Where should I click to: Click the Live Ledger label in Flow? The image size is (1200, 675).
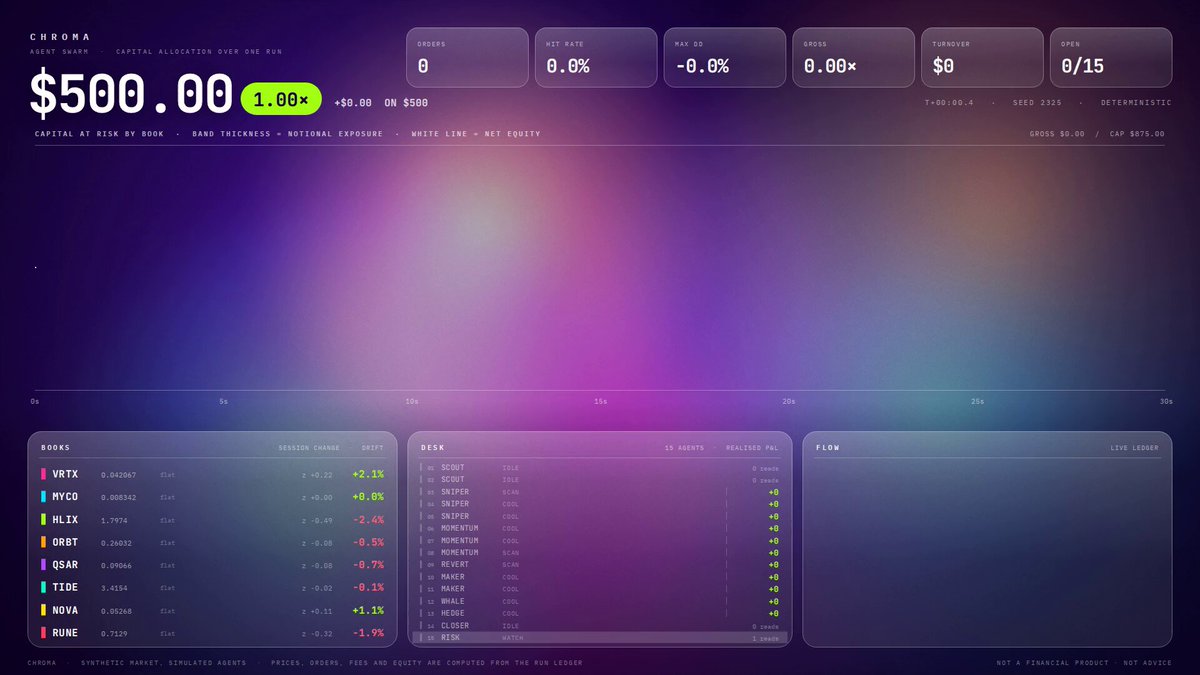coord(1135,448)
